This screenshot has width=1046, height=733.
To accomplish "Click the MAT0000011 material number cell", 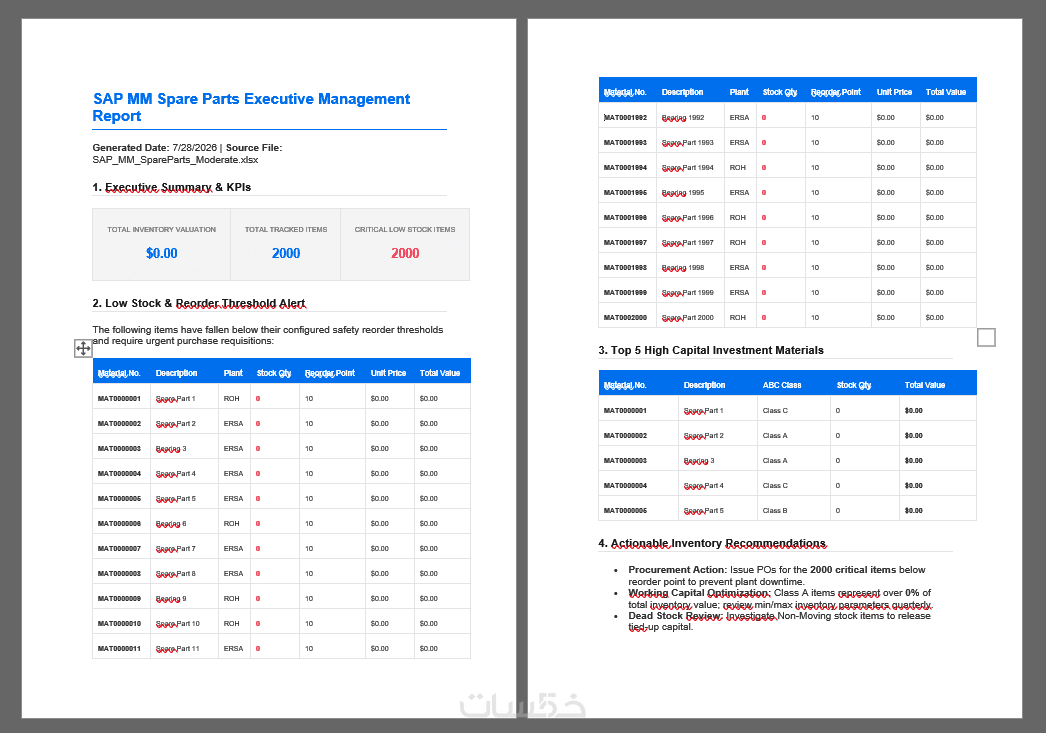I will pyautogui.click(x=121, y=648).
